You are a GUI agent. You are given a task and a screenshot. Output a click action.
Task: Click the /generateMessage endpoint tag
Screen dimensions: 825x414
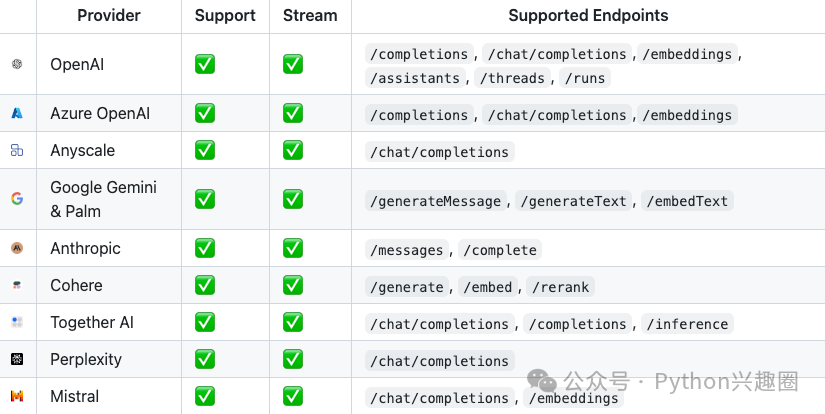point(435,201)
